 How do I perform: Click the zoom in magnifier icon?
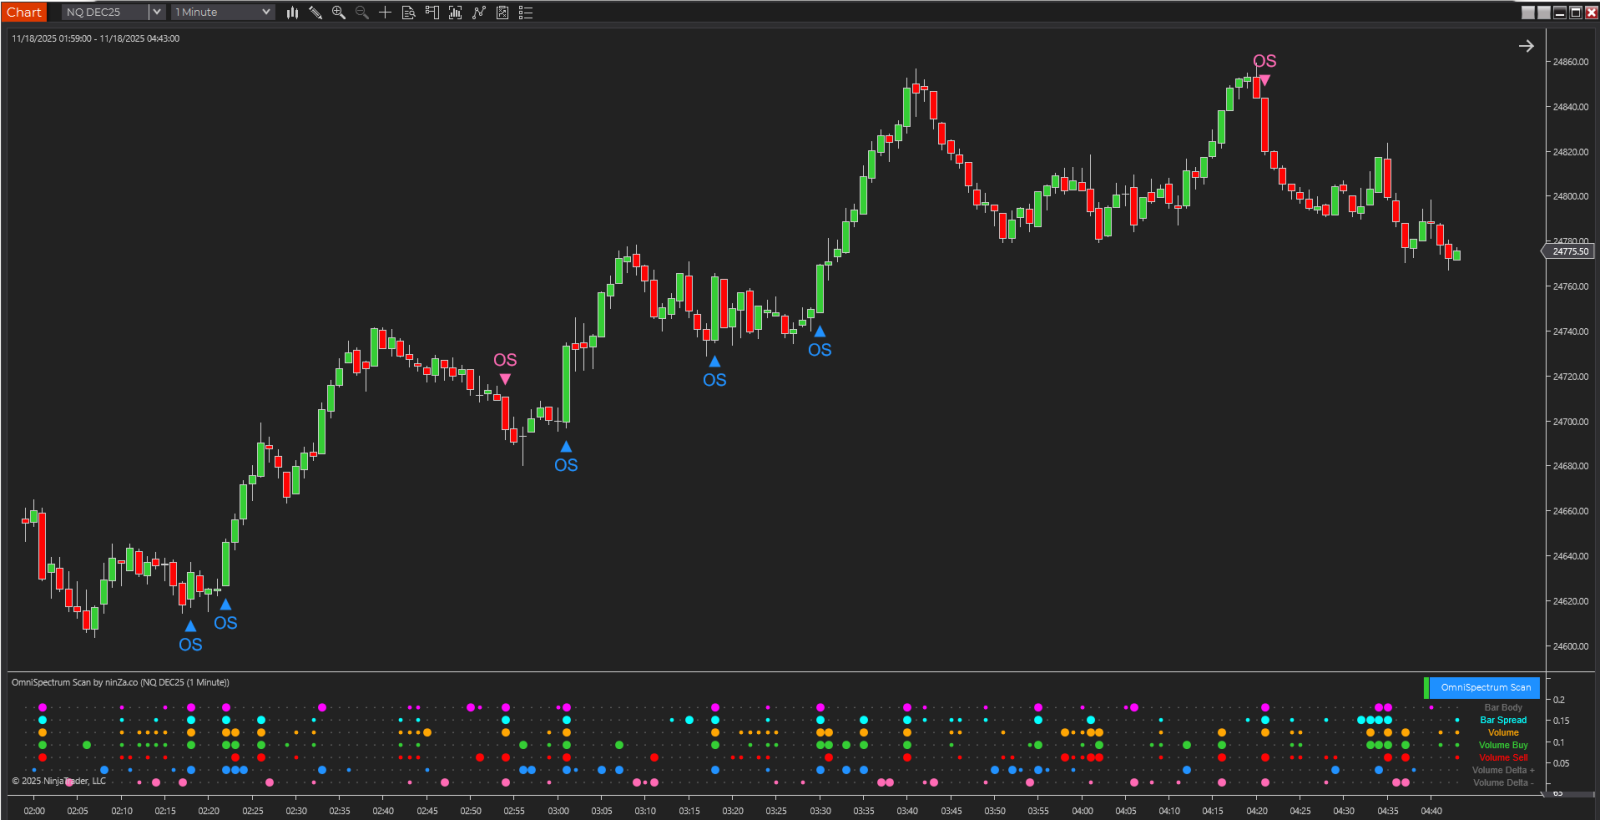(x=339, y=12)
